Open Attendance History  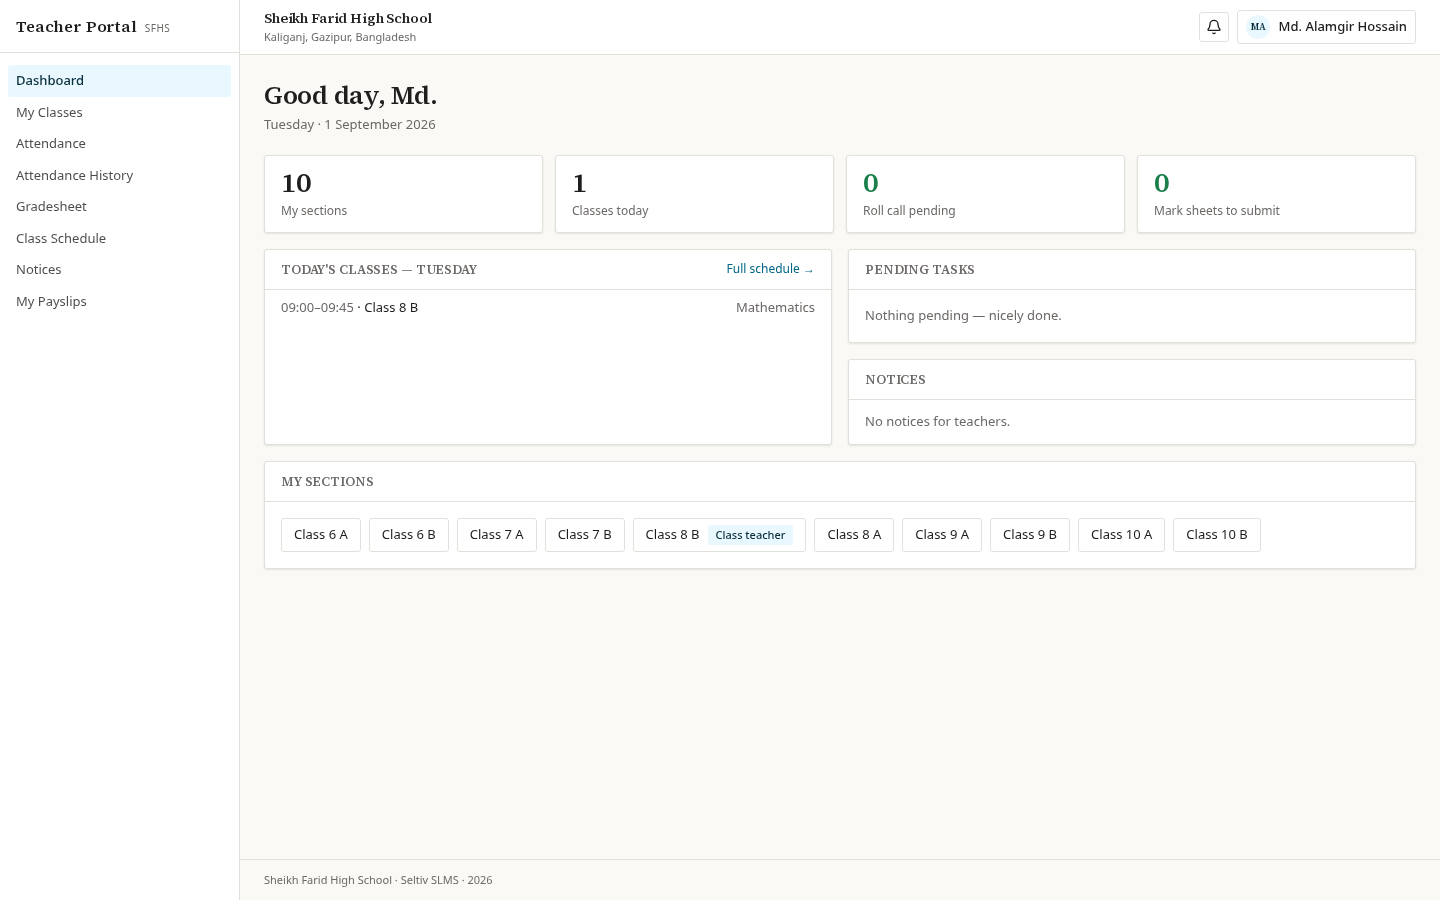[x=119, y=175]
